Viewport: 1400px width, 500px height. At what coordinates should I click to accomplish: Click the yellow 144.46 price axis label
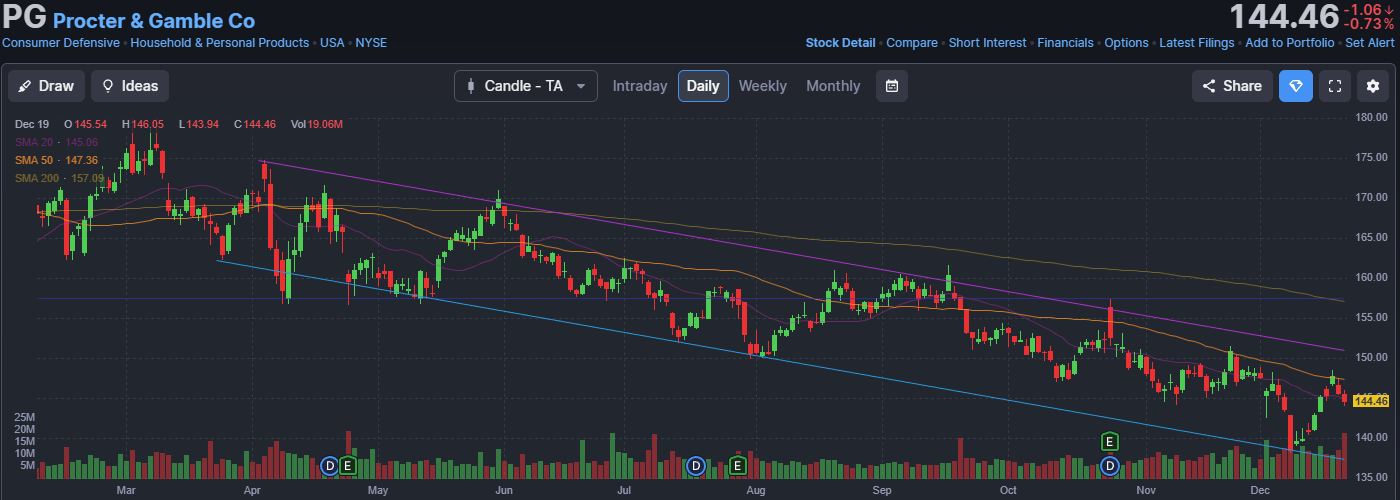click(1372, 401)
